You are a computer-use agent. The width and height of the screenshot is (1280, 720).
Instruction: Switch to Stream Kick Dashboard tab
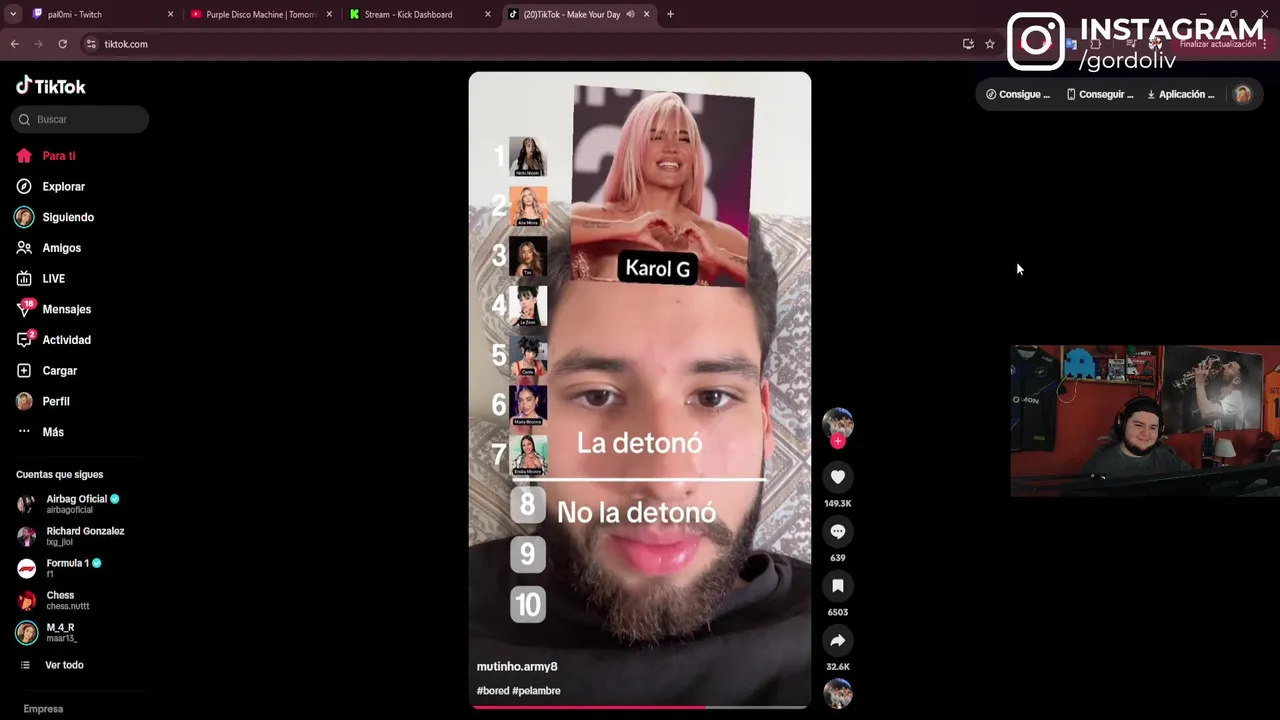418,14
